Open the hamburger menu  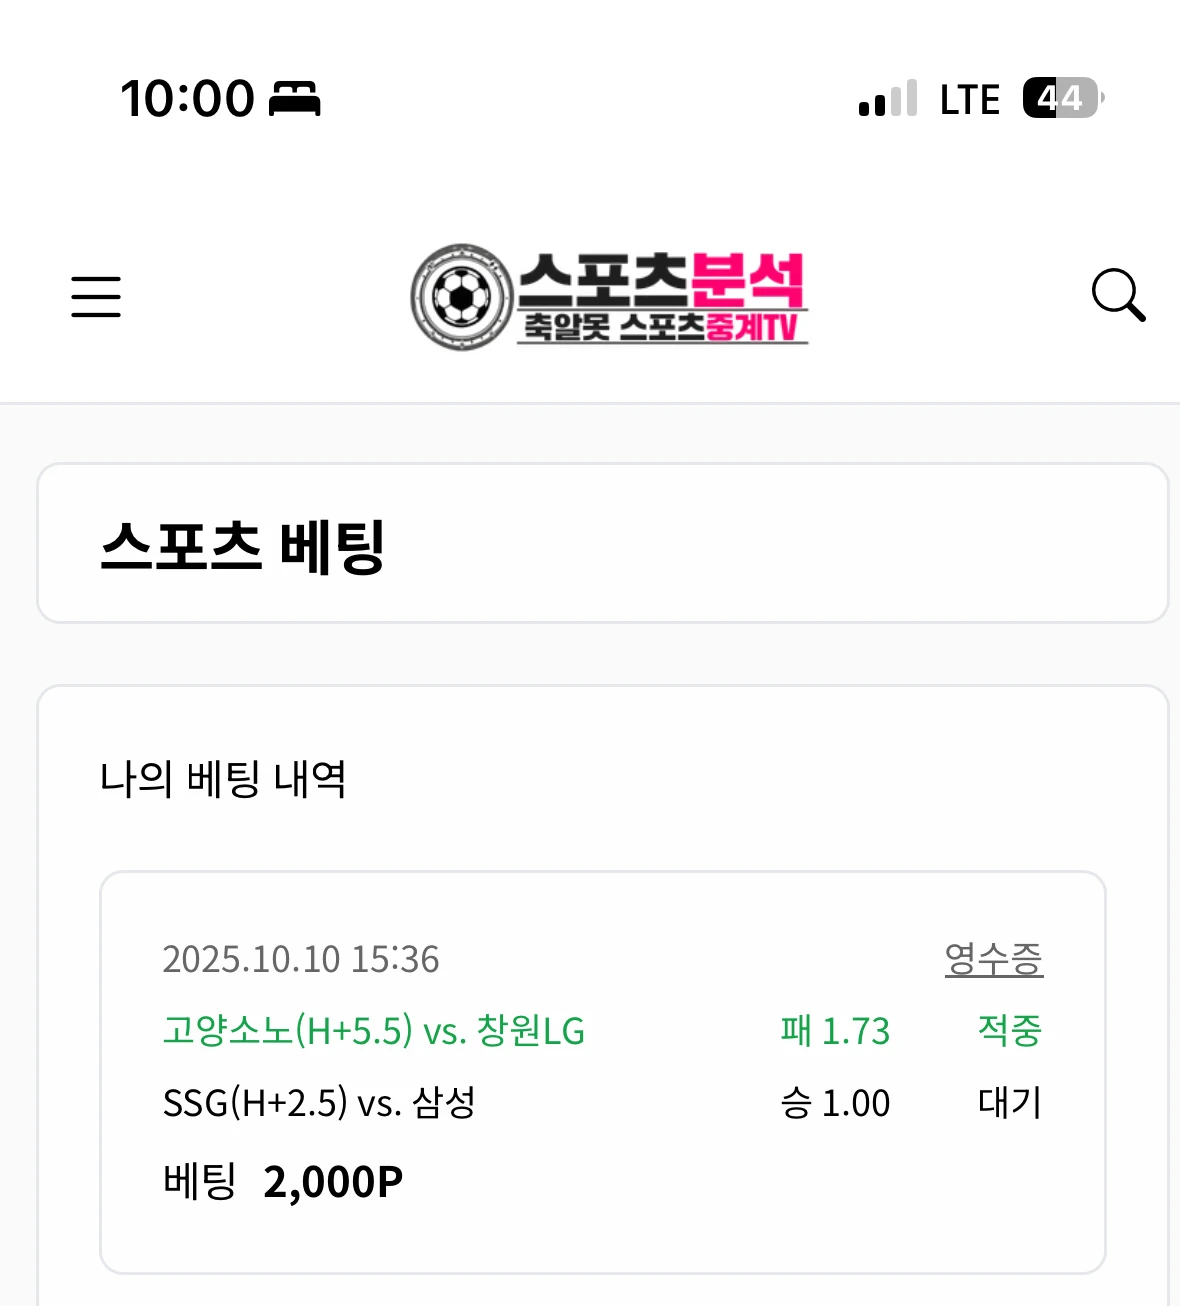click(96, 297)
